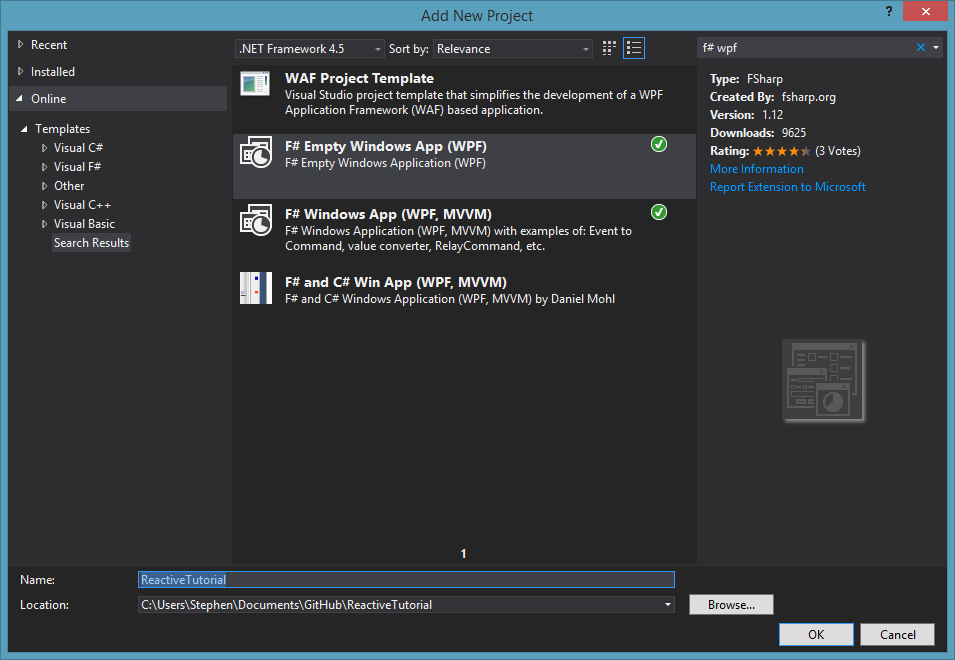Click green checkmark on F# Empty Windows App

click(659, 144)
